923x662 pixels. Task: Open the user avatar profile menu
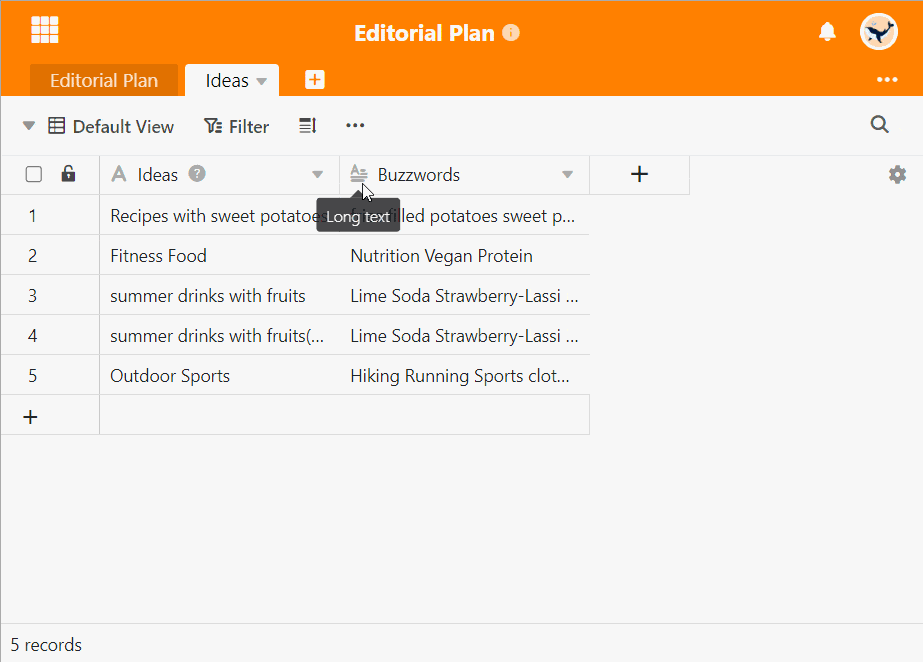coord(878,32)
